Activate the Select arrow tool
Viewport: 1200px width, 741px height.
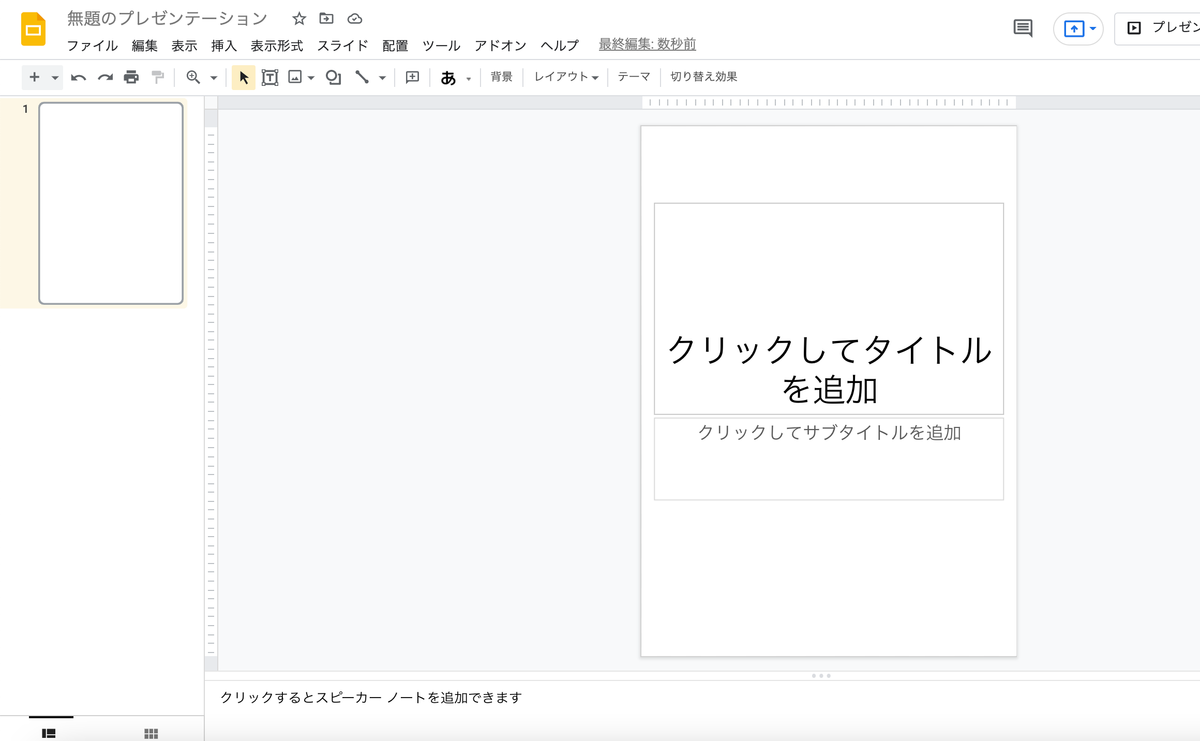(243, 77)
